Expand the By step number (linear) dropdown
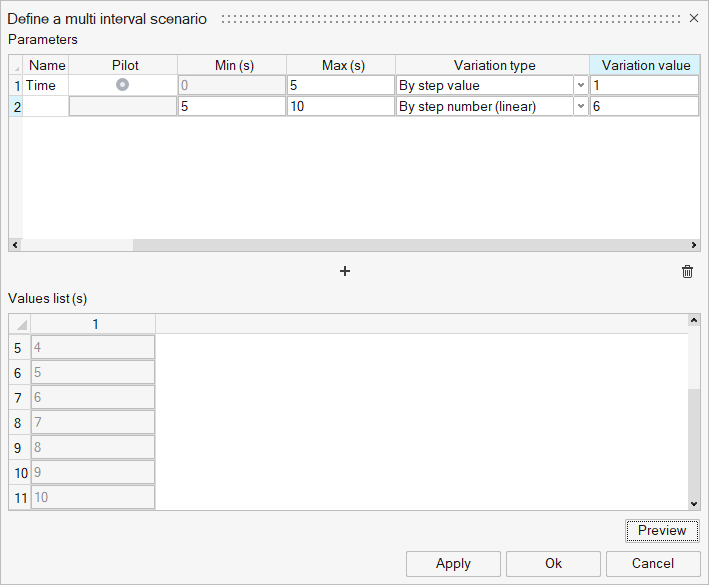This screenshot has width=709, height=585. point(580,106)
